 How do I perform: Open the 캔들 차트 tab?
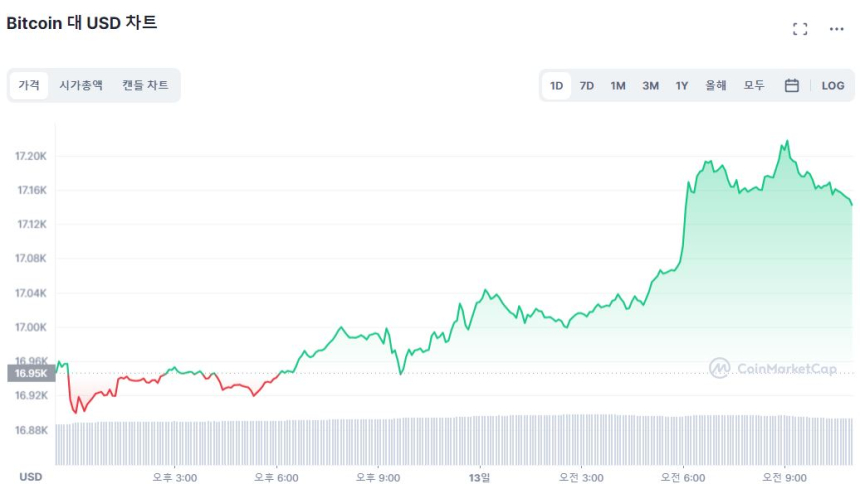145,86
